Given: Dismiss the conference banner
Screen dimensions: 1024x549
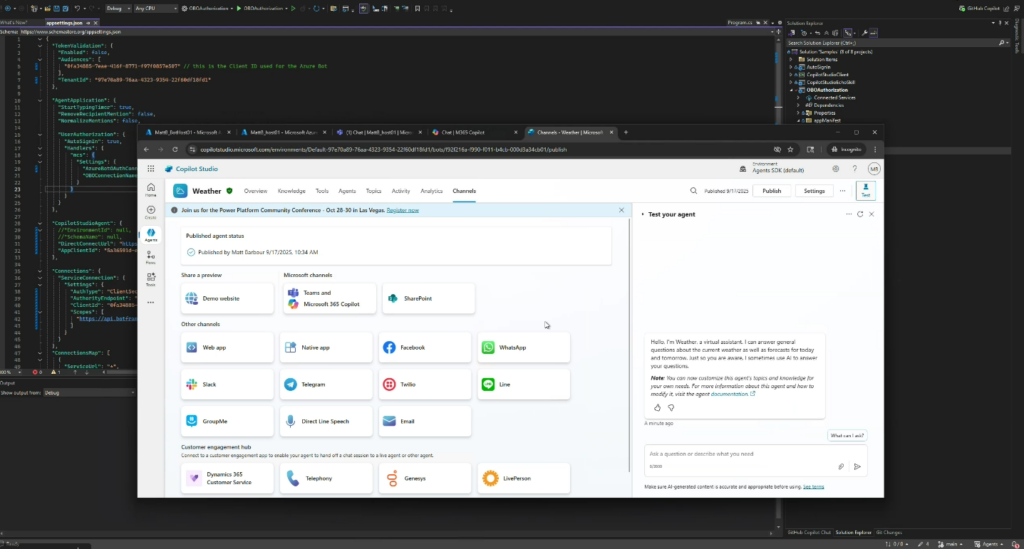Looking at the screenshot, I should click(x=621, y=210).
